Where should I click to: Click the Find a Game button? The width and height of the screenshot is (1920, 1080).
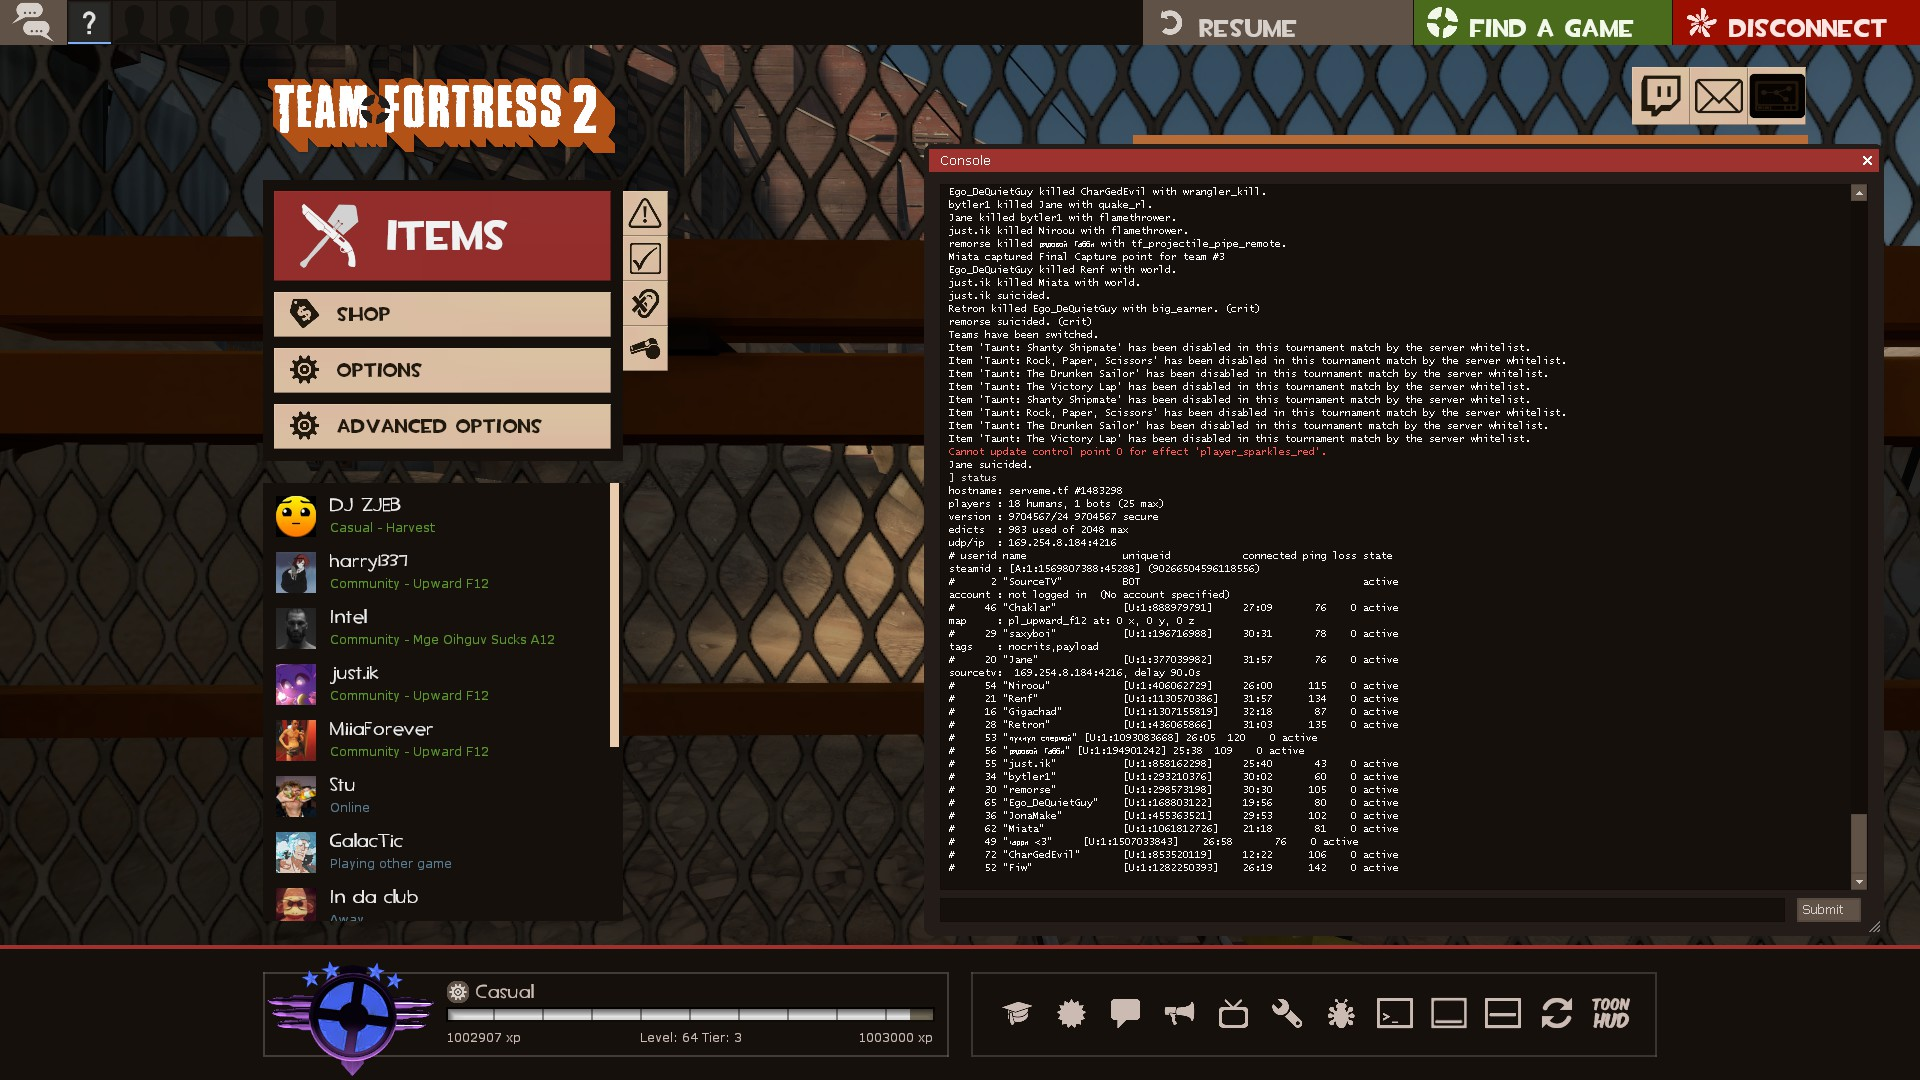point(1542,23)
